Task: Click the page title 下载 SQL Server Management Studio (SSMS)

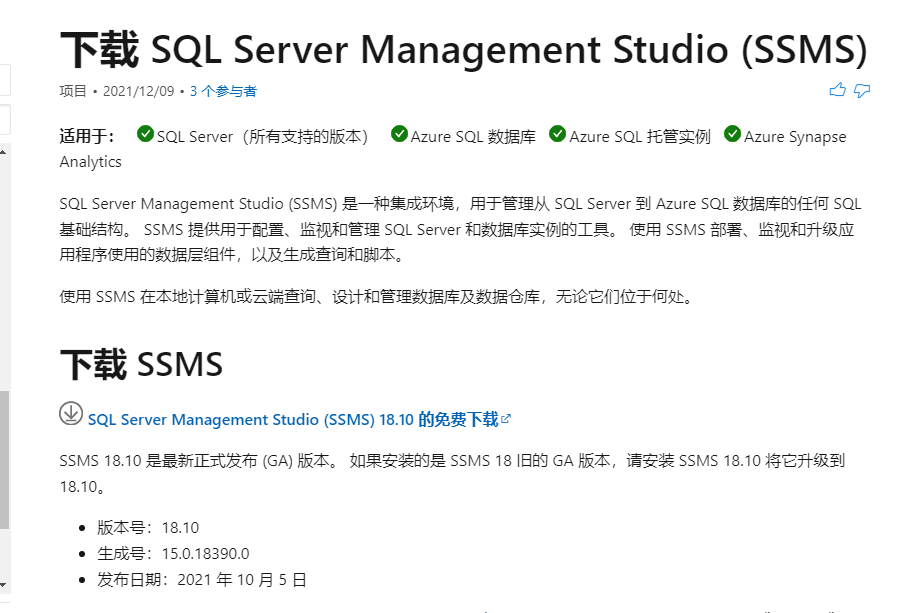Action: pos(464,49)
